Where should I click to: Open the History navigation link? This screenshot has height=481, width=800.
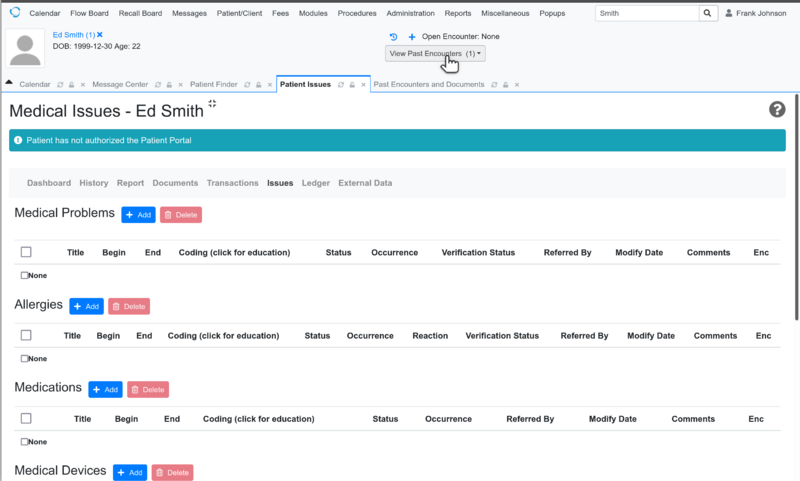click(93, 183)
